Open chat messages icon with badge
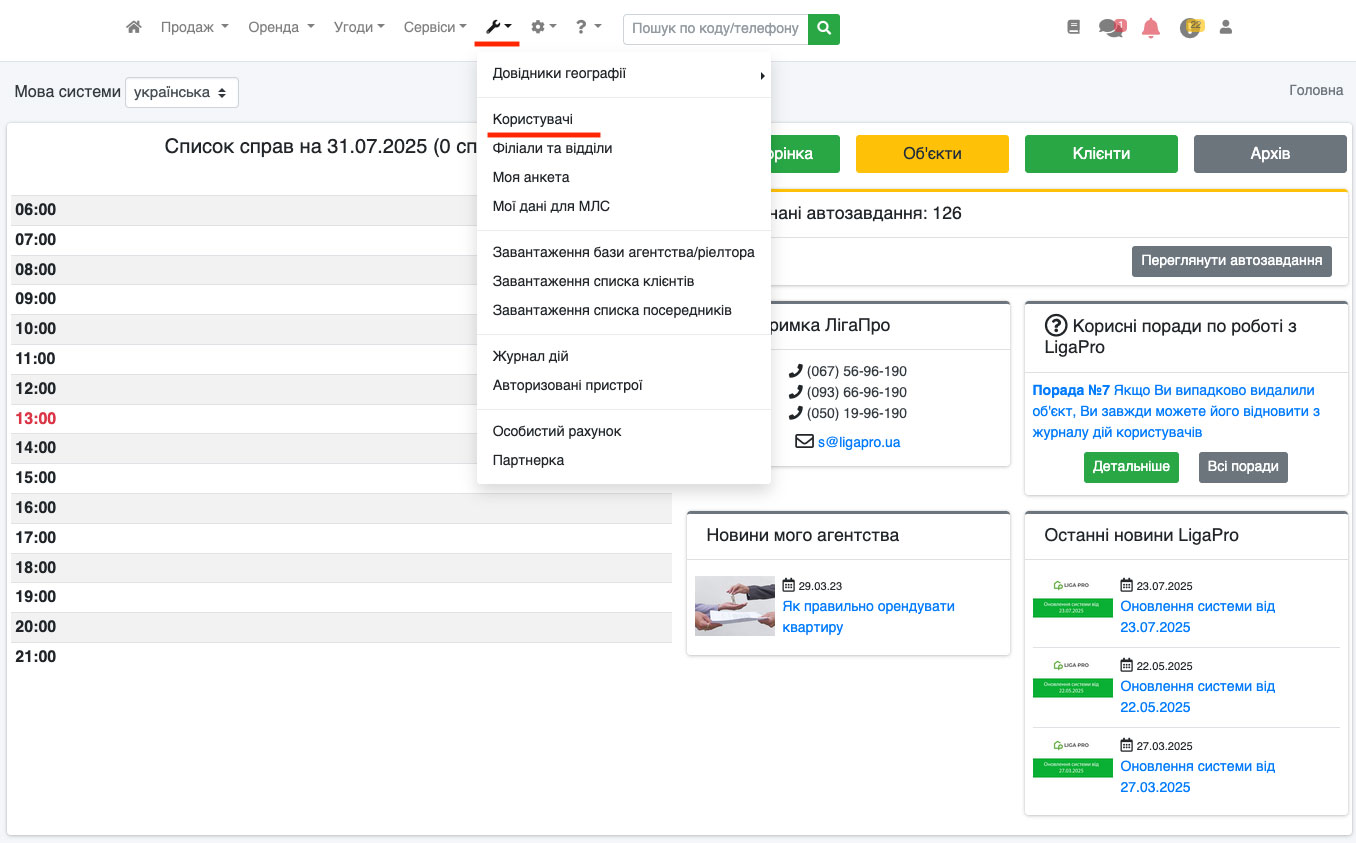Image resolution: width=1356 pixels, height=843 pixels. point(1111,28)
